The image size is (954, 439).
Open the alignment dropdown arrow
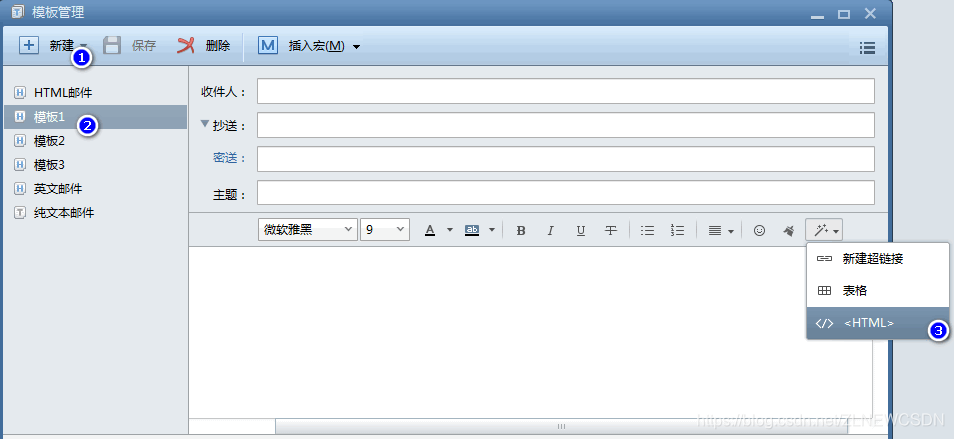(731, 231)
